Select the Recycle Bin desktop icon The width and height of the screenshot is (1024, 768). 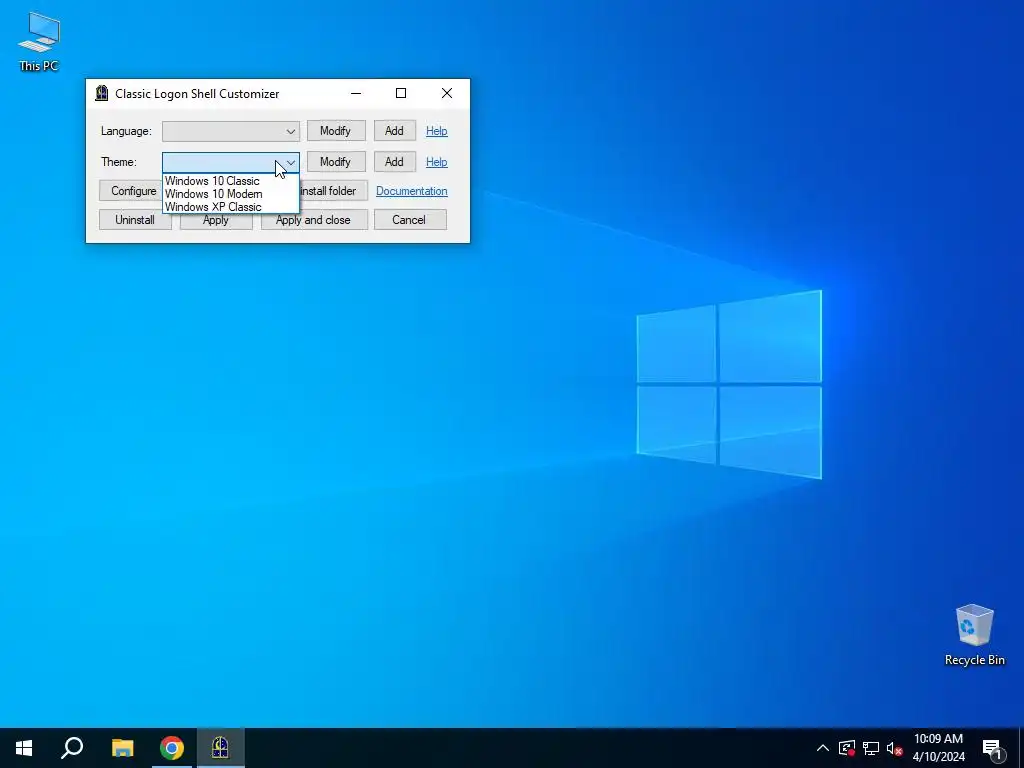(x=974, y=635)
